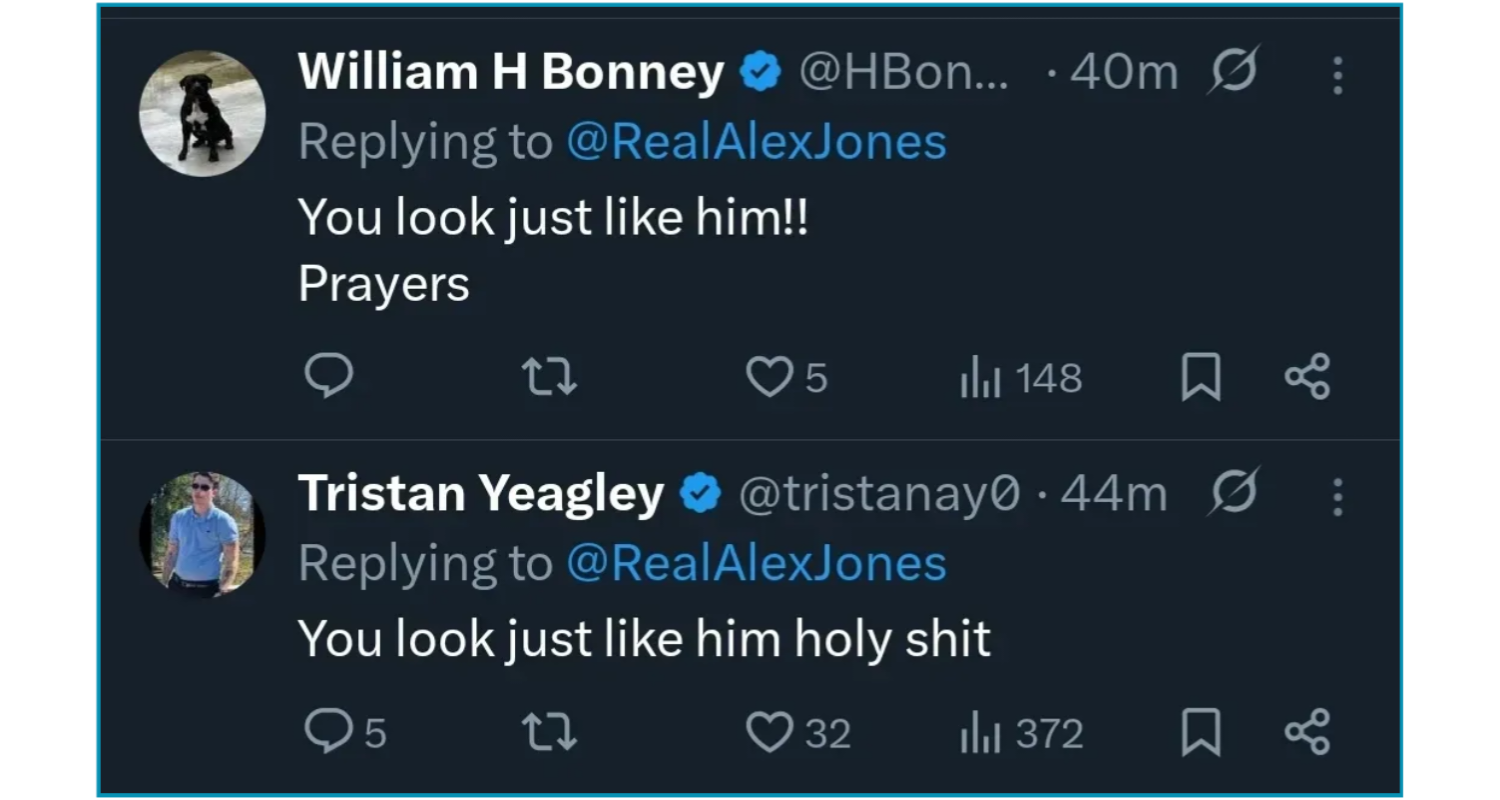Share Tristan Yeagley's tweet
Screen dimensions: 1500x800
pos(1307,732)
